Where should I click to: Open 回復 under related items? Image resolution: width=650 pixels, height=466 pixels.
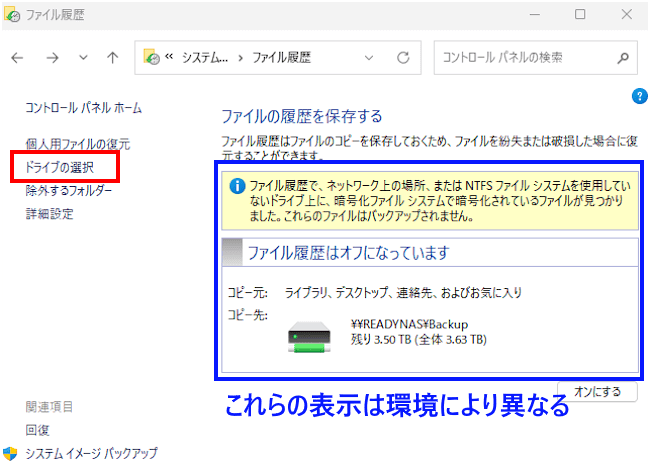37,430
